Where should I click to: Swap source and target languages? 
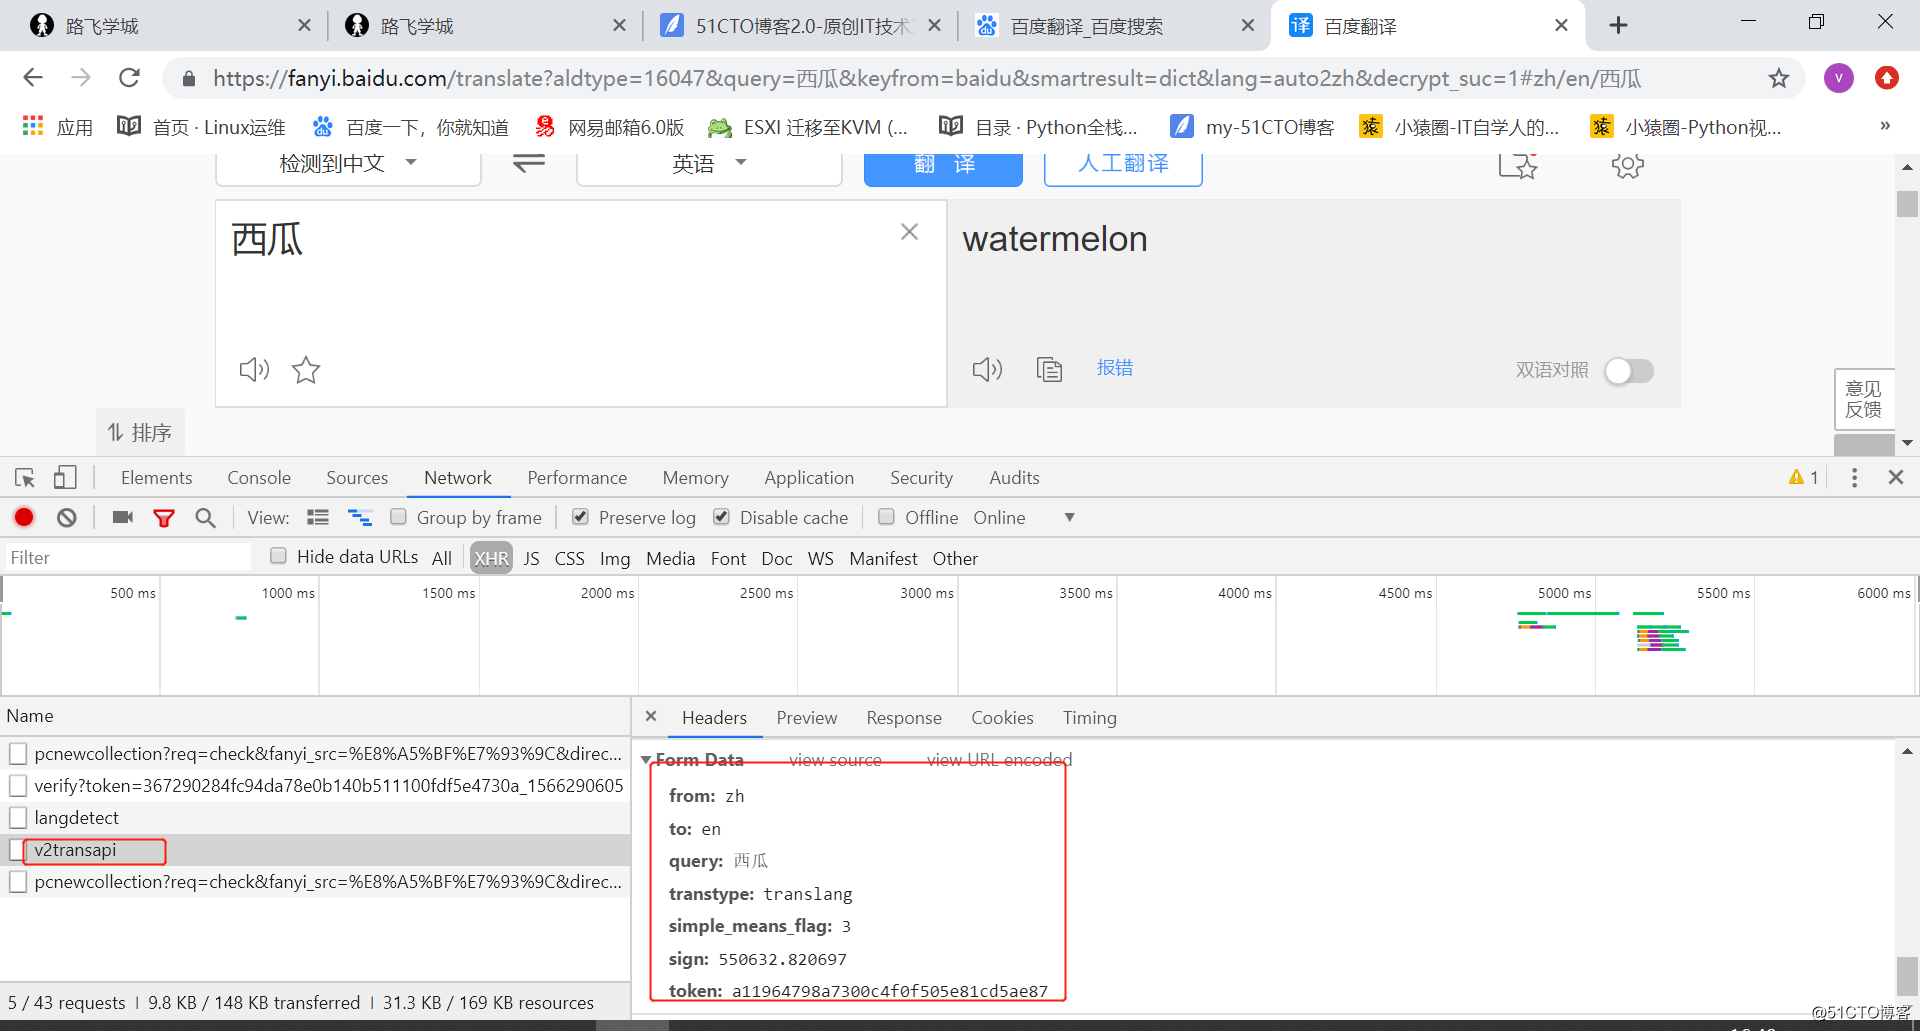coord(529,163)
